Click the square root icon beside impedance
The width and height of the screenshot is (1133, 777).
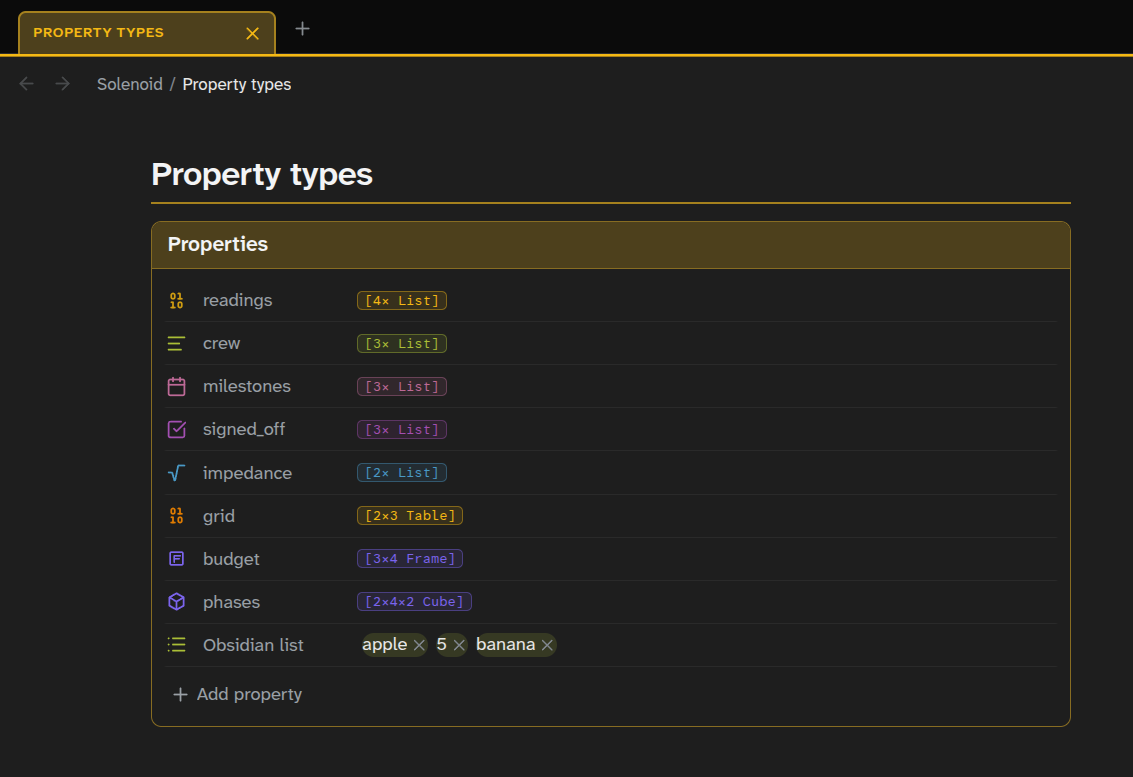point(176,473)
